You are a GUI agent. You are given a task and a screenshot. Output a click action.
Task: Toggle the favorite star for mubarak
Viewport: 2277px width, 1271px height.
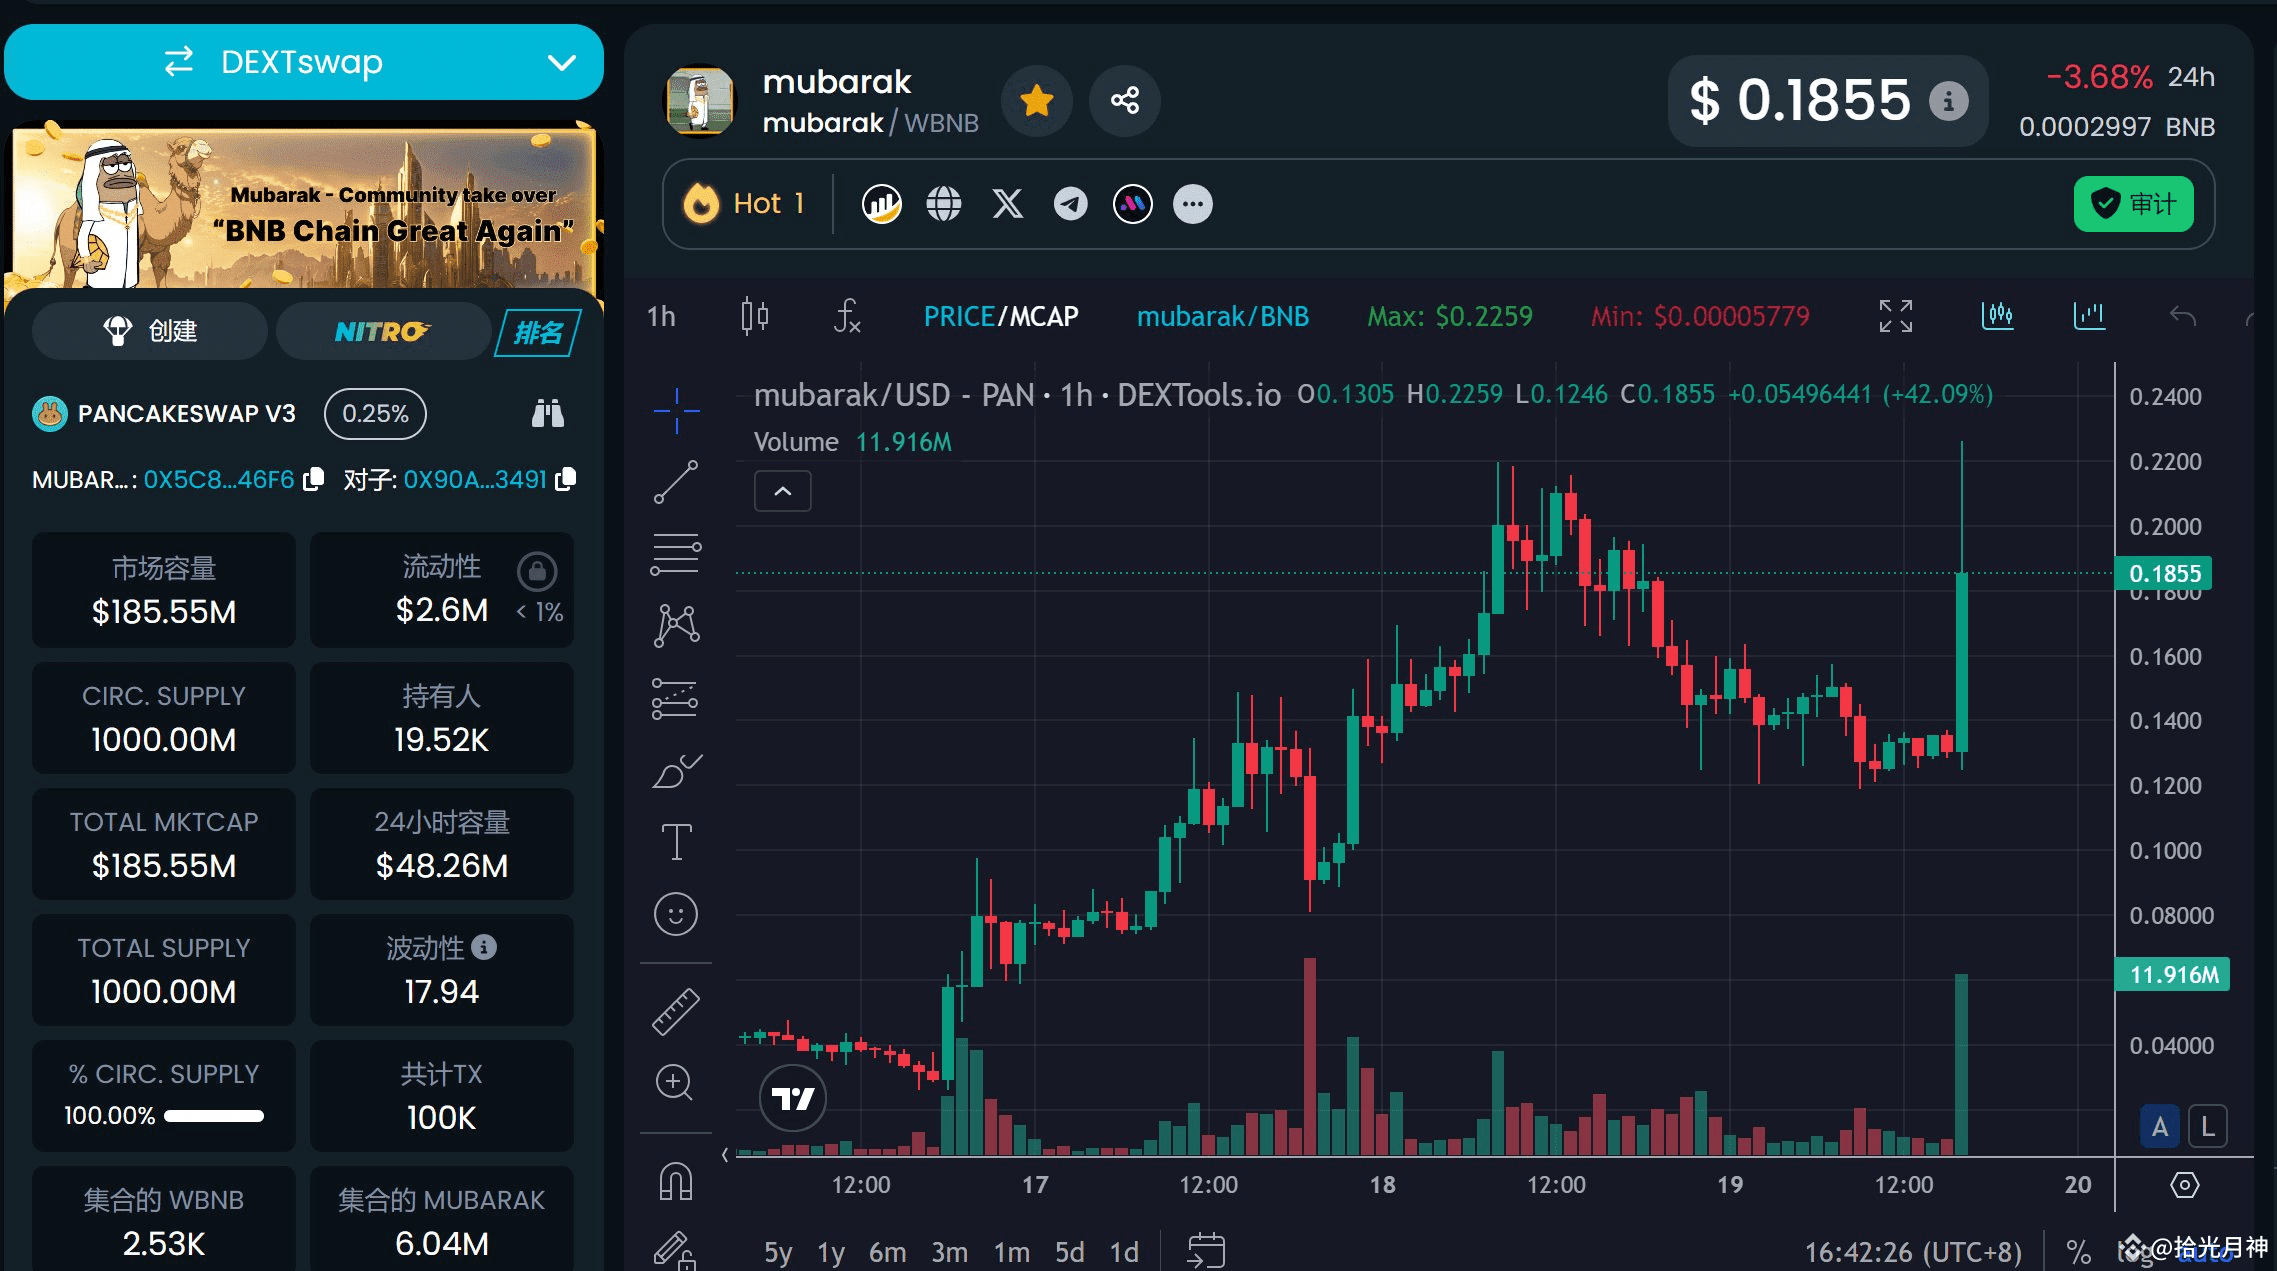click(x=1037, y=100)
